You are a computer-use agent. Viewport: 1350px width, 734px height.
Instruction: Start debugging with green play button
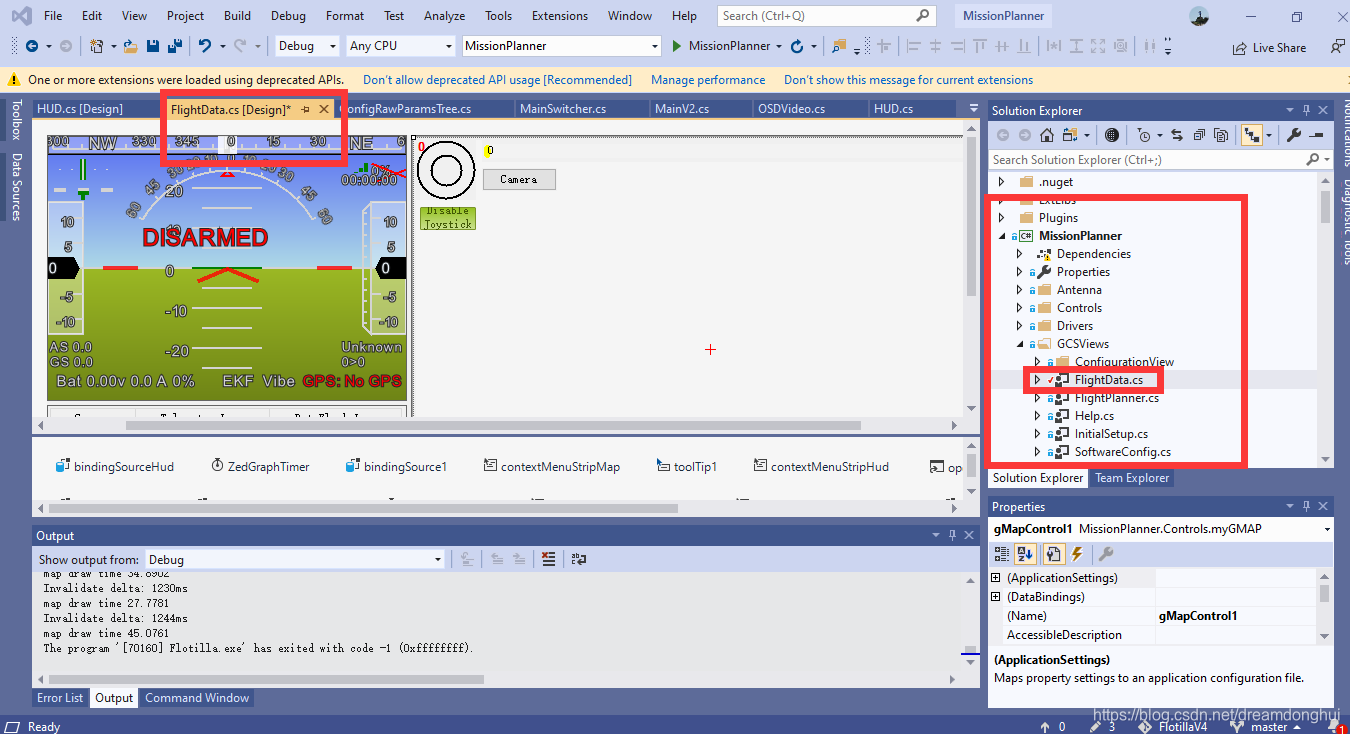[677, 46]
